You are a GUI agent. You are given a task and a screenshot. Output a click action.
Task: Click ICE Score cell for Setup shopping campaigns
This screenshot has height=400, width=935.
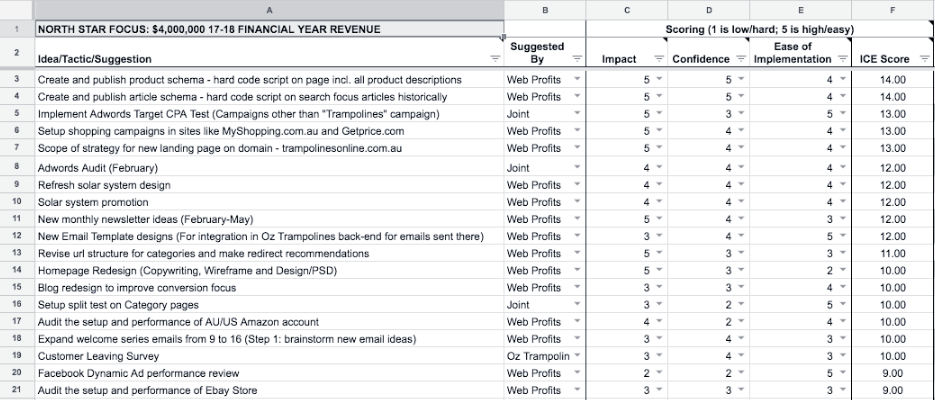click(893, 131)
